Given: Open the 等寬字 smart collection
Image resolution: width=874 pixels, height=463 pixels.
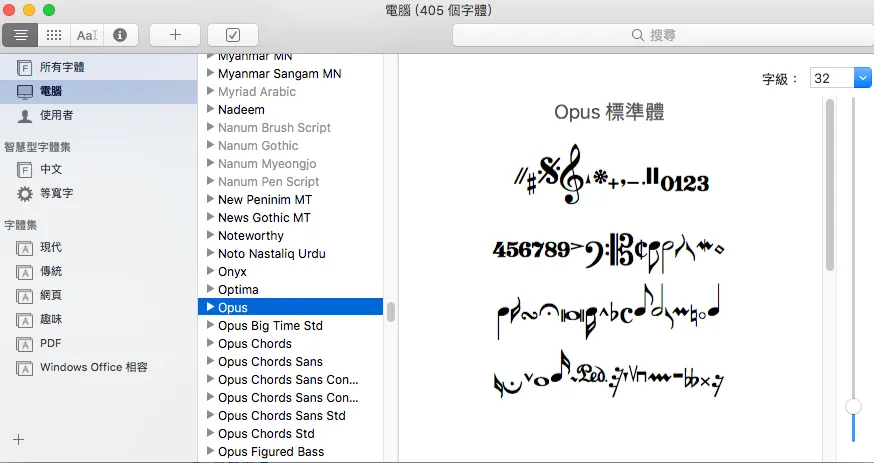Looking at the screenshot, I should (x=98, y=193).
